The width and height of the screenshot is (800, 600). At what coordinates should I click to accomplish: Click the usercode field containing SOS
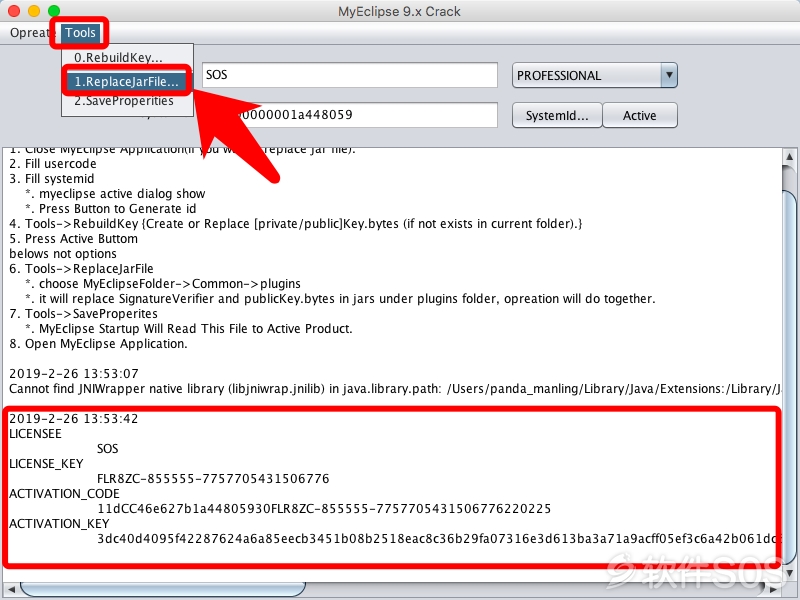click(349, 75)
